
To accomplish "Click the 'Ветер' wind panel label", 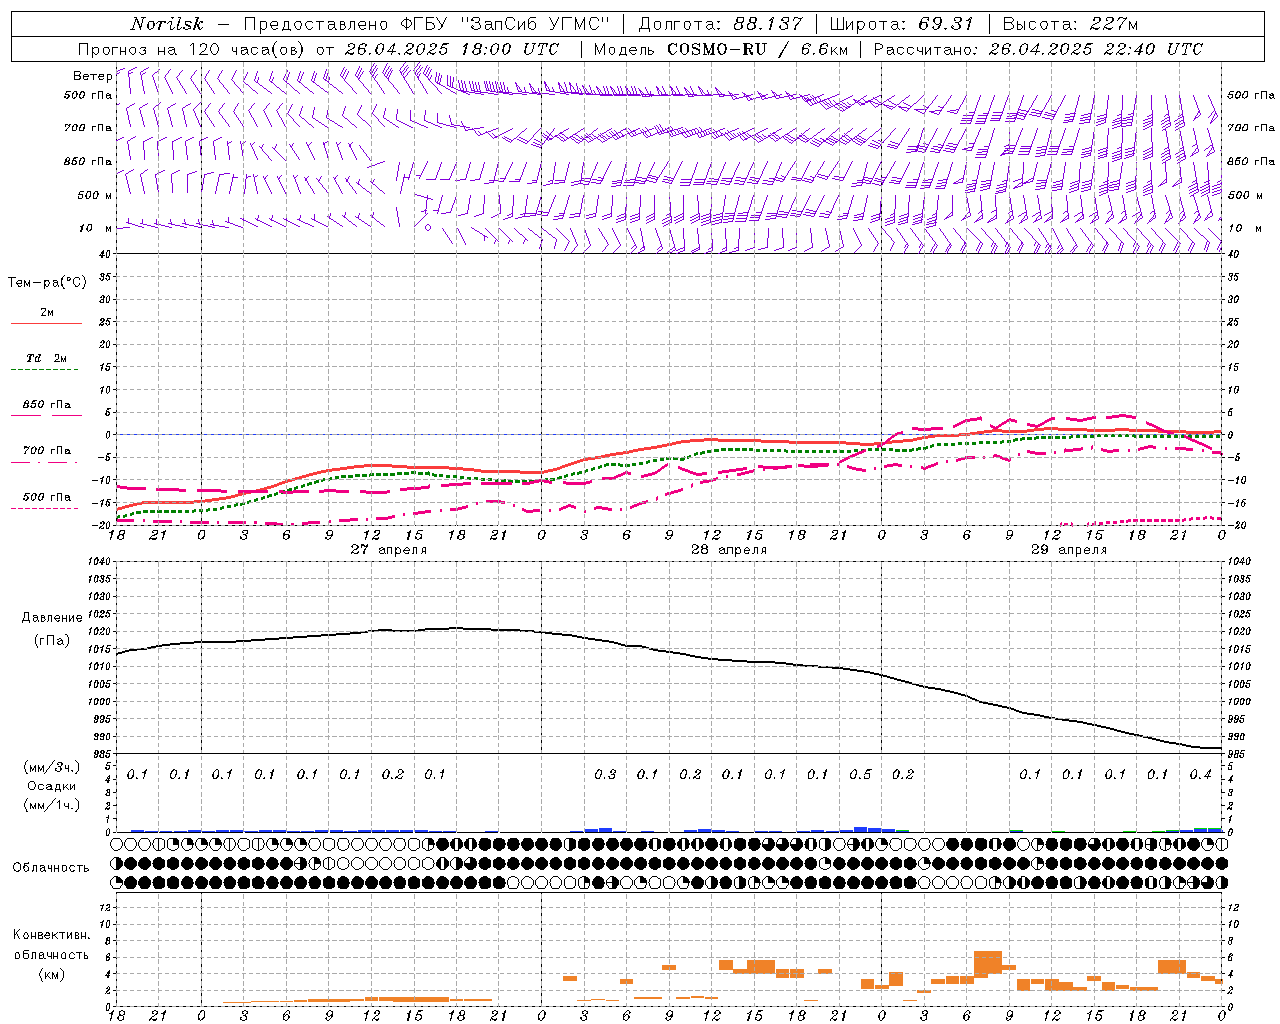I will click(x=92, y=76).
